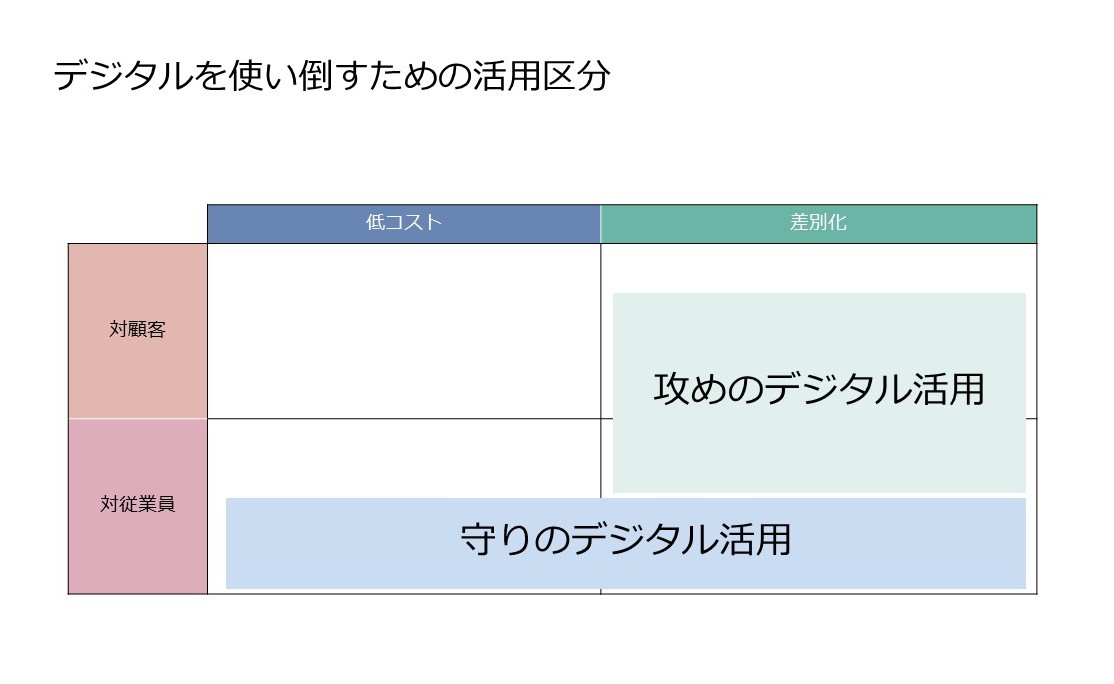The width and height of the screenshot is (1114, 684).
Task: Click the text 低コスト in the header
Action: (404, 222)
